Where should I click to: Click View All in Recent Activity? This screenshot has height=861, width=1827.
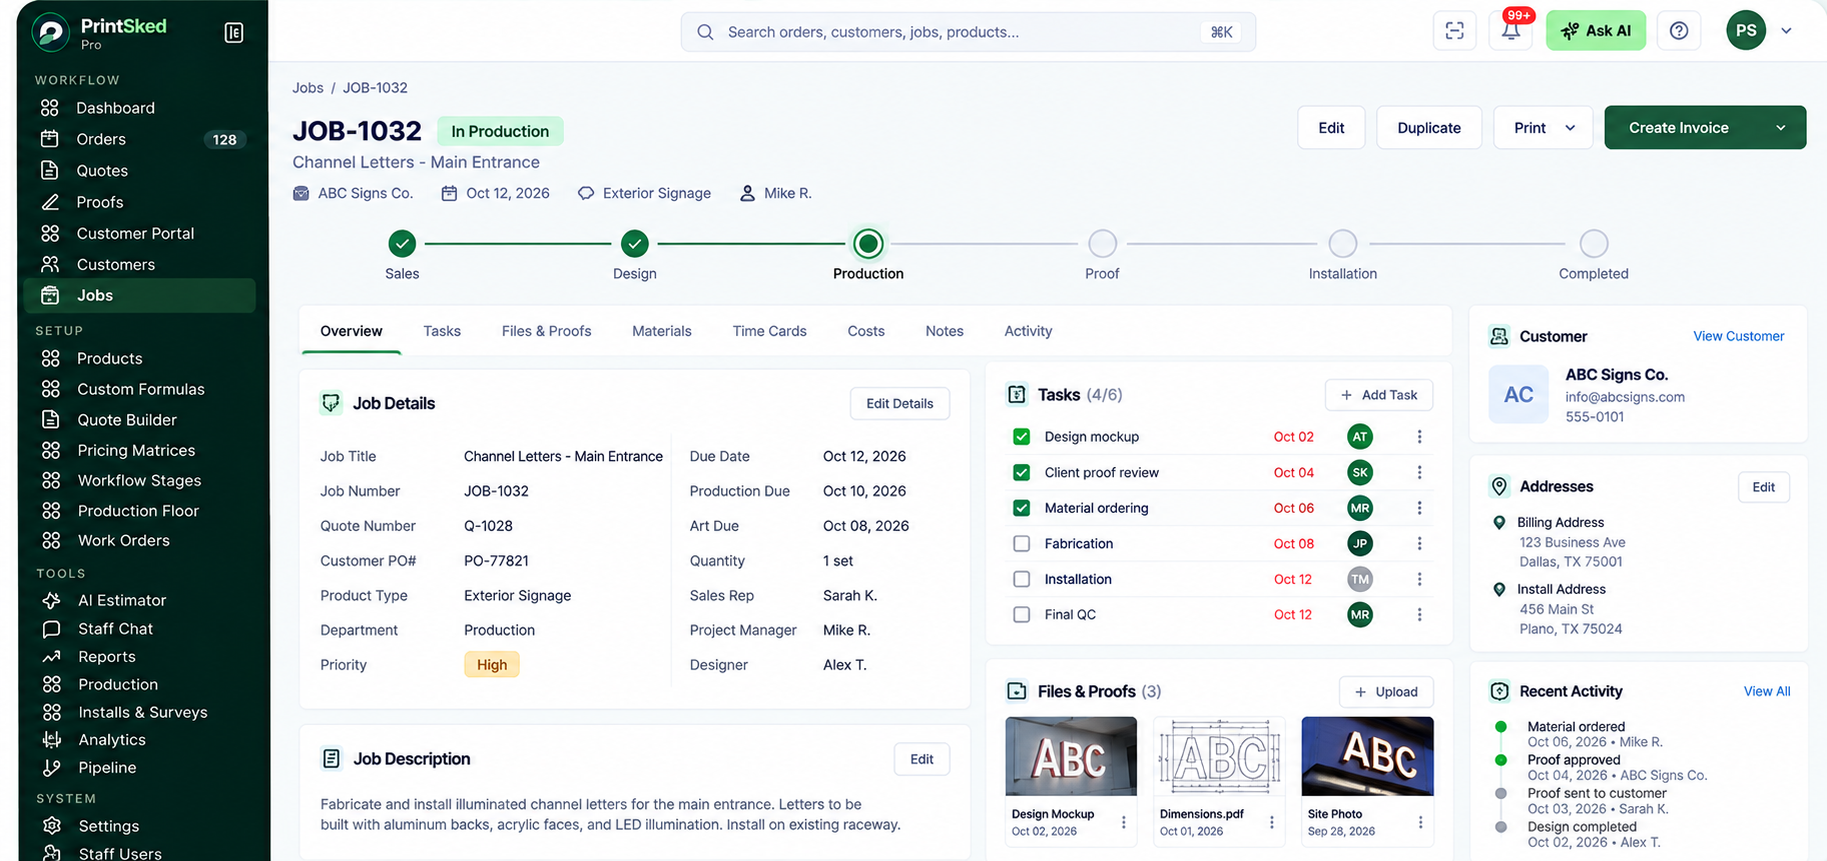(x=1767, y=691)
